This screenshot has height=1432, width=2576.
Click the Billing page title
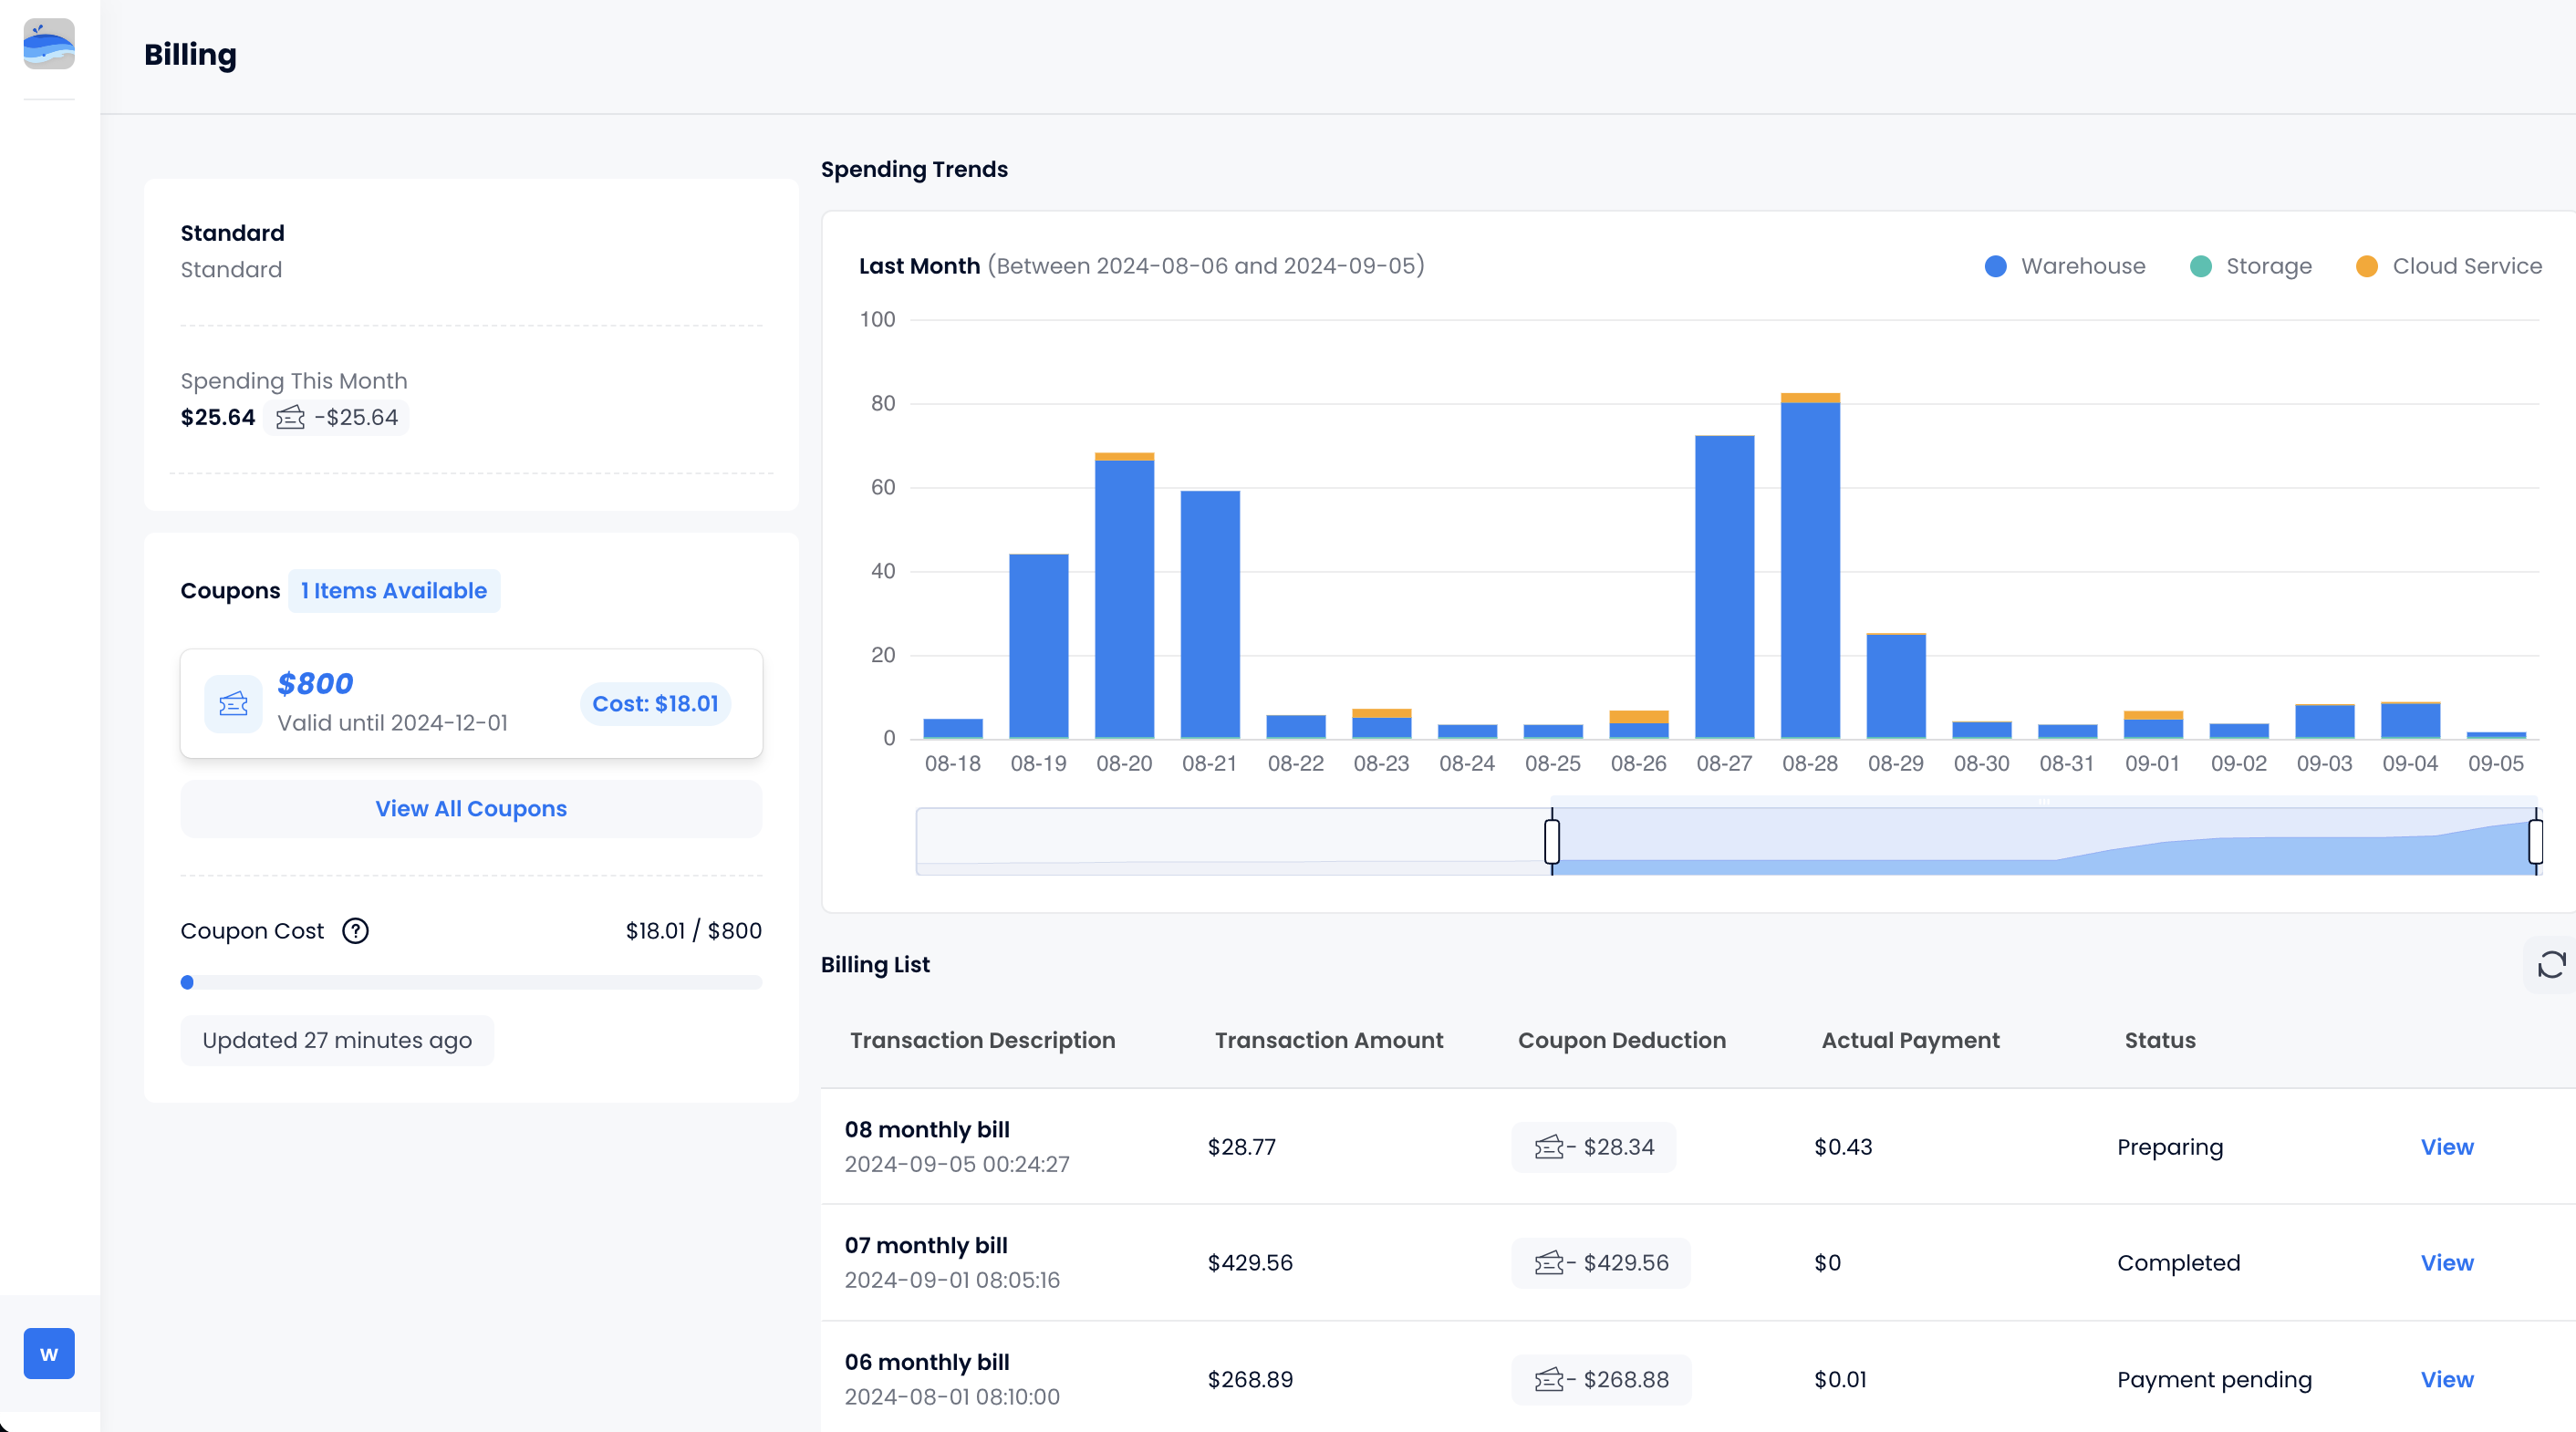(190, 55)
